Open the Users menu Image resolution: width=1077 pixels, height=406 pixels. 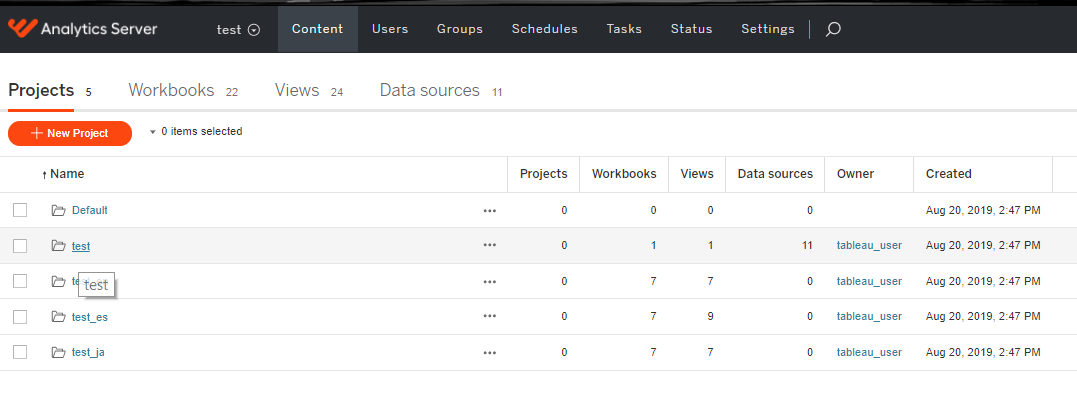pyautogui.click(x=390, y=29)
